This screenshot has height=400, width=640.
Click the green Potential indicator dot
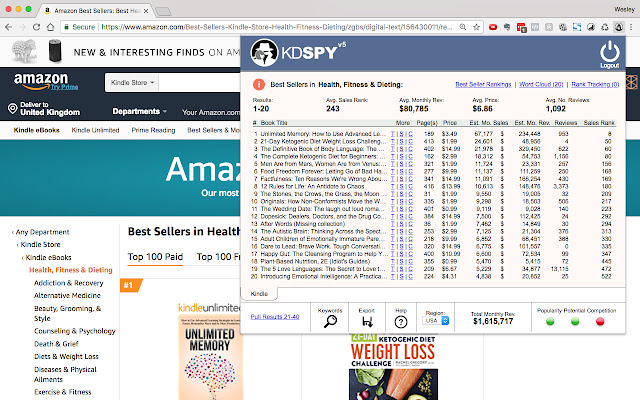[575, 322]
